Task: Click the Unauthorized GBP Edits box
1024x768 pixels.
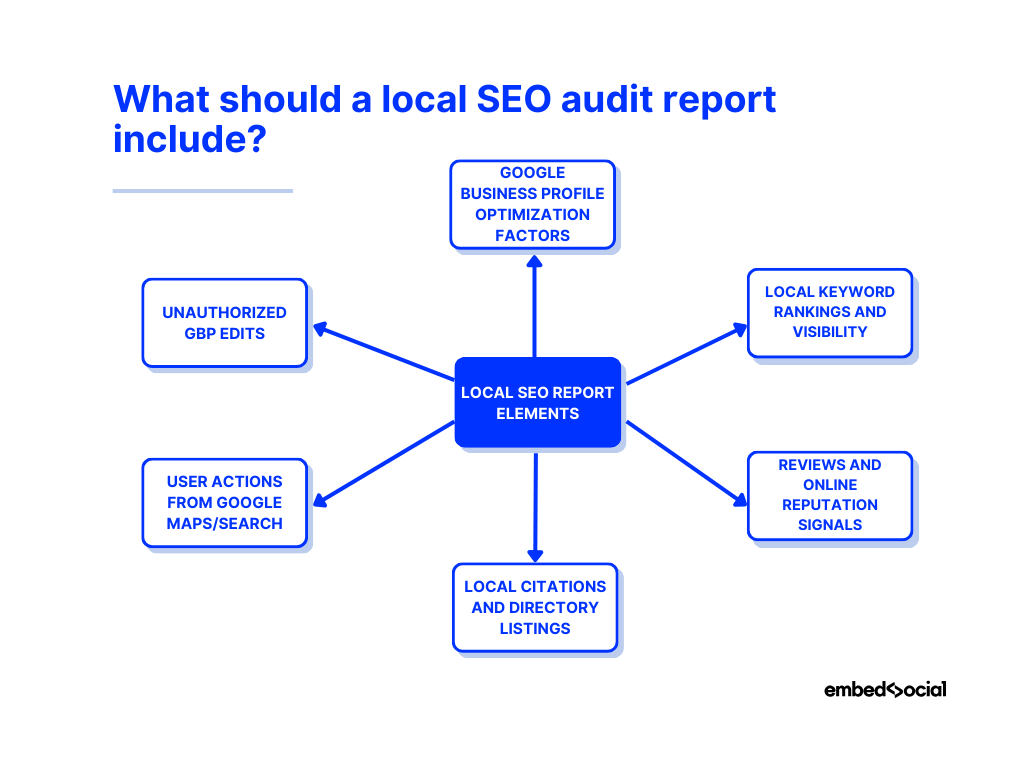Action: point(224,323)
